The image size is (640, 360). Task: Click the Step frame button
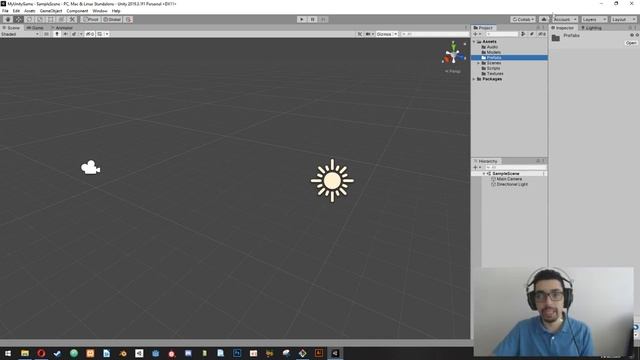pyautogui.click(x=323, y=19)
